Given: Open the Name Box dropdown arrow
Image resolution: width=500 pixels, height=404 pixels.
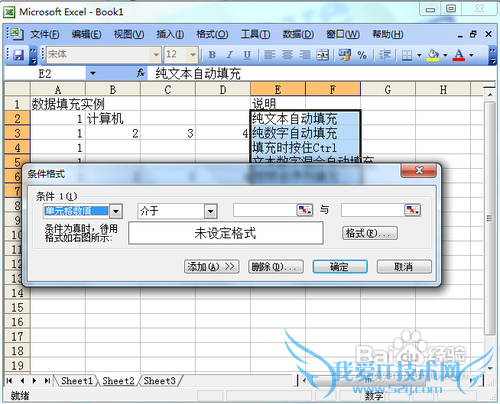Looking at the screenshot, I should 93,73.
